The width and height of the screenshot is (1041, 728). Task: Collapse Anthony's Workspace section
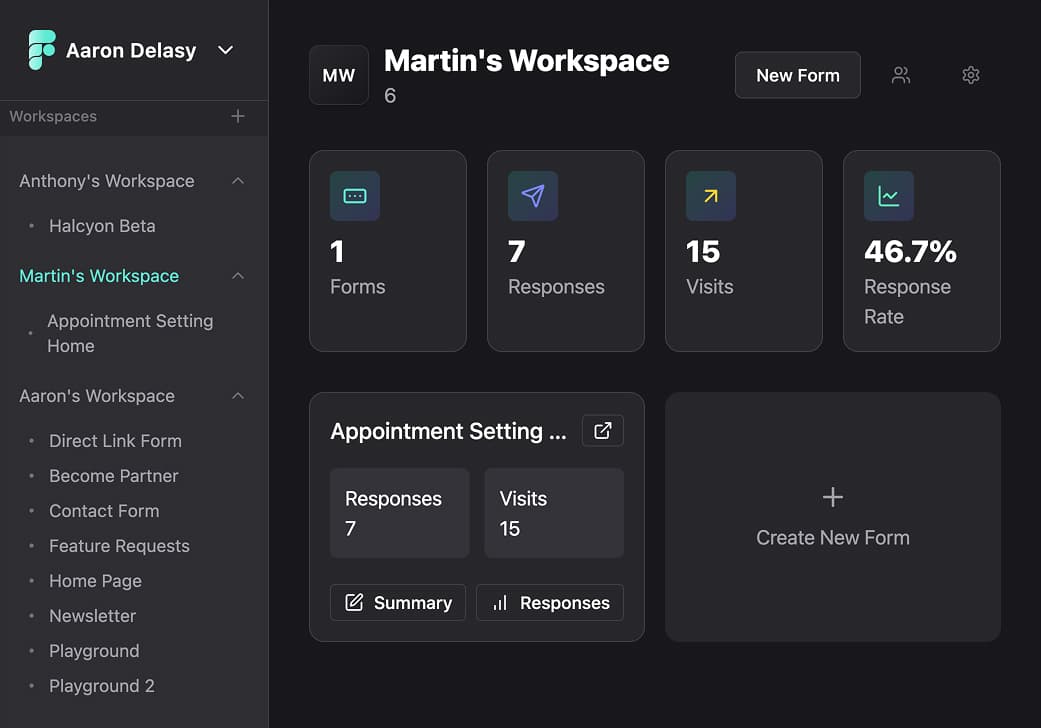pos(238,181)
